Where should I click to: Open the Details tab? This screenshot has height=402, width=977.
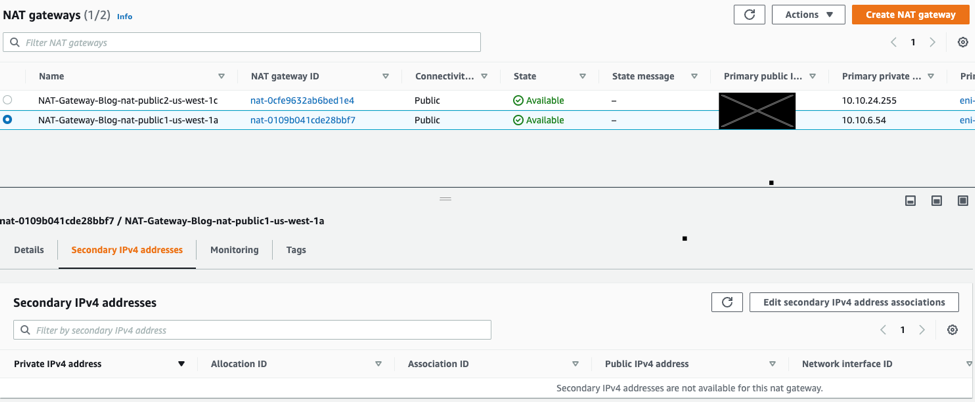29,250
